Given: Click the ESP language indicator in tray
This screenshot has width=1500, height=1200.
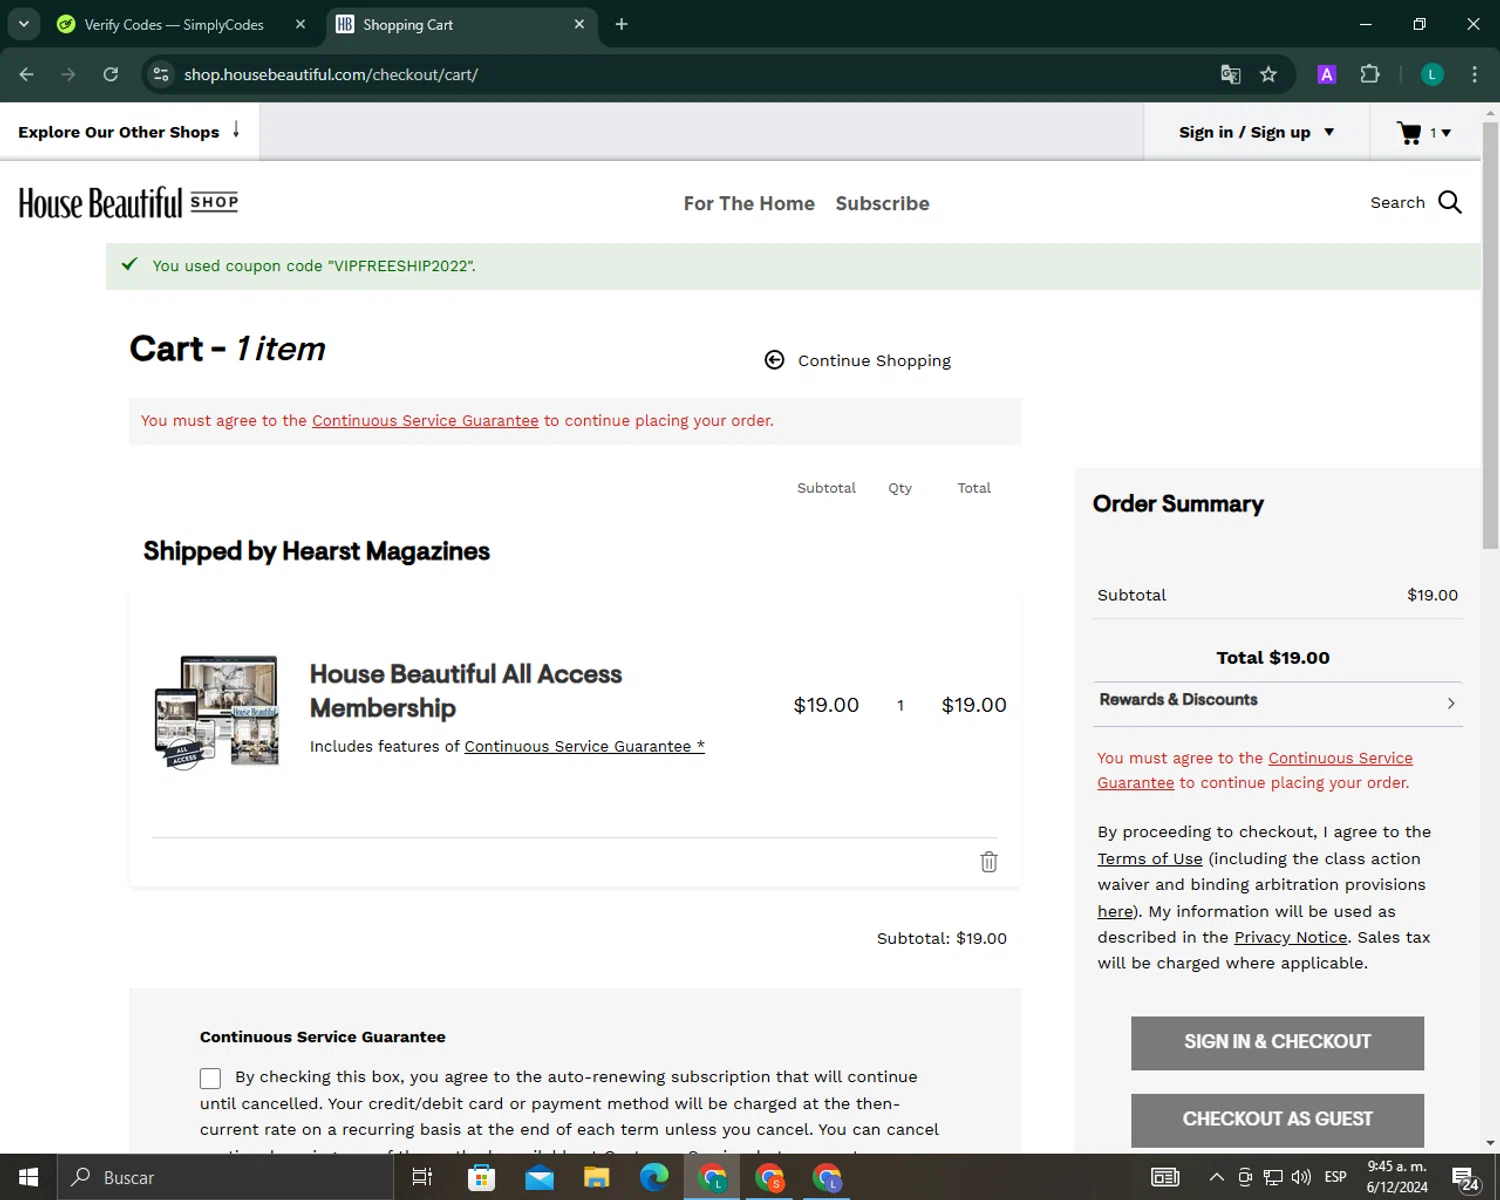Looking at the screenshot, I should point(1335,1177).
